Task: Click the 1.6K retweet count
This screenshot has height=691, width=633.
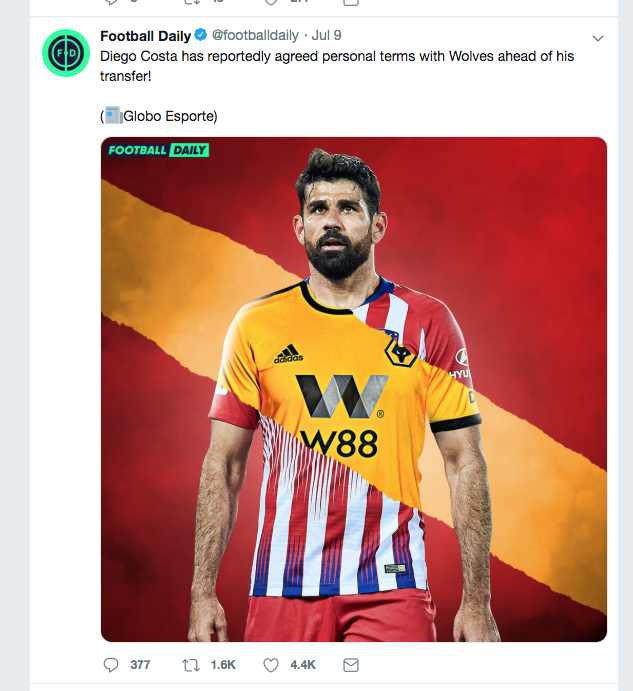Action: click(x=224, y=665)
